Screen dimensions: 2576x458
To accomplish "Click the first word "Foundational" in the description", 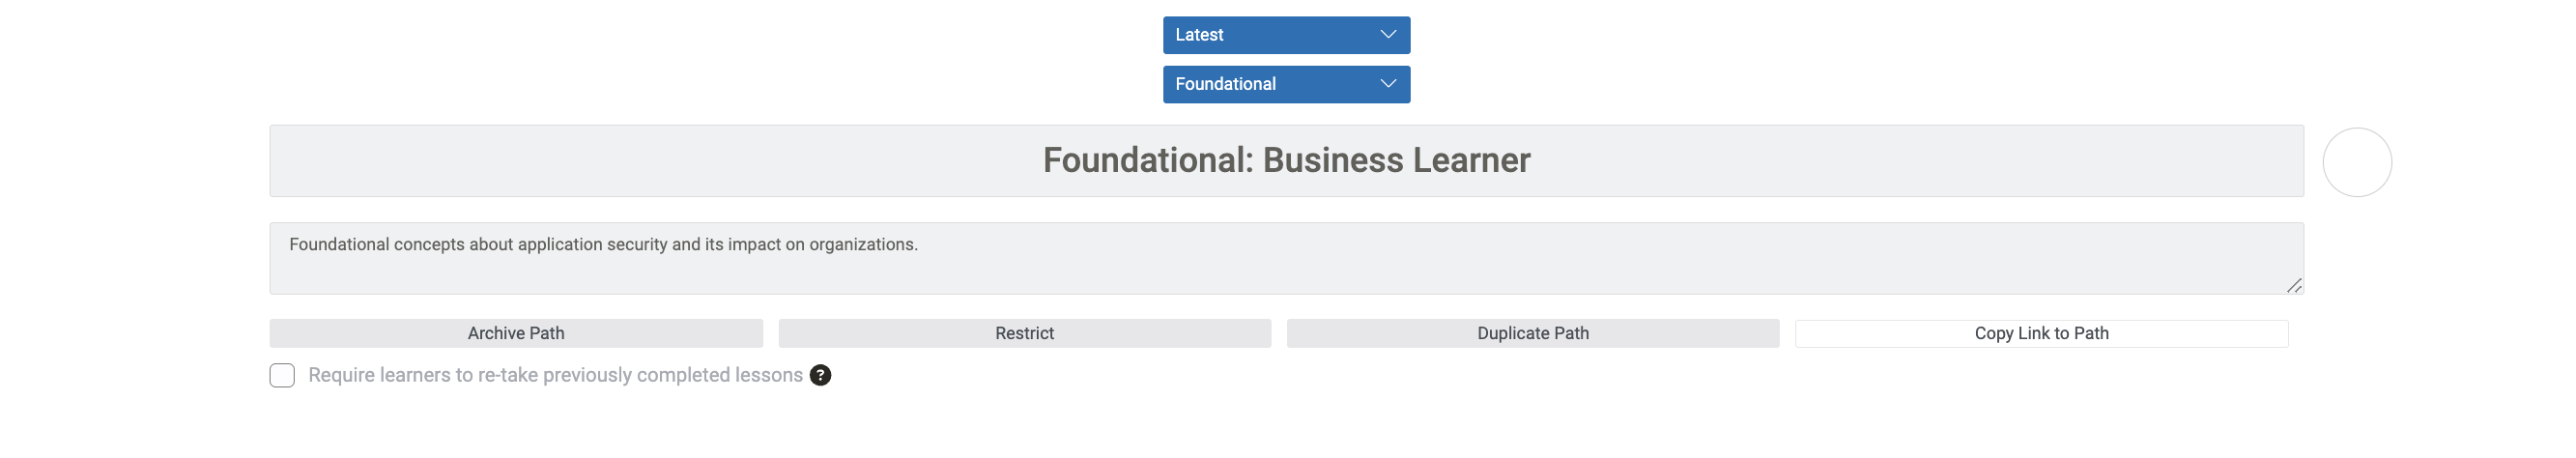I will [339, 245].
